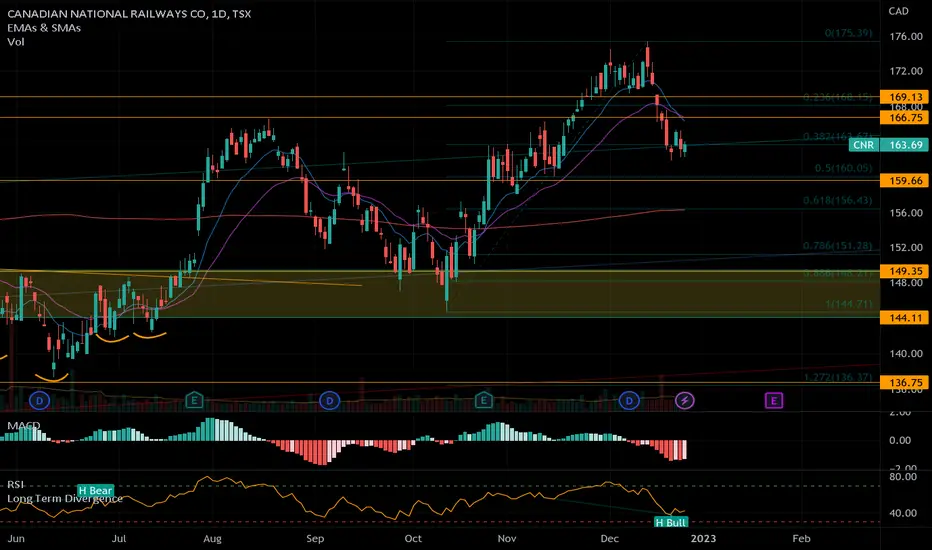The height and width of the screenshot is (550, 932).
Task: Click the Fibonacci 0(175.39) level label
Action: [848, 33]
